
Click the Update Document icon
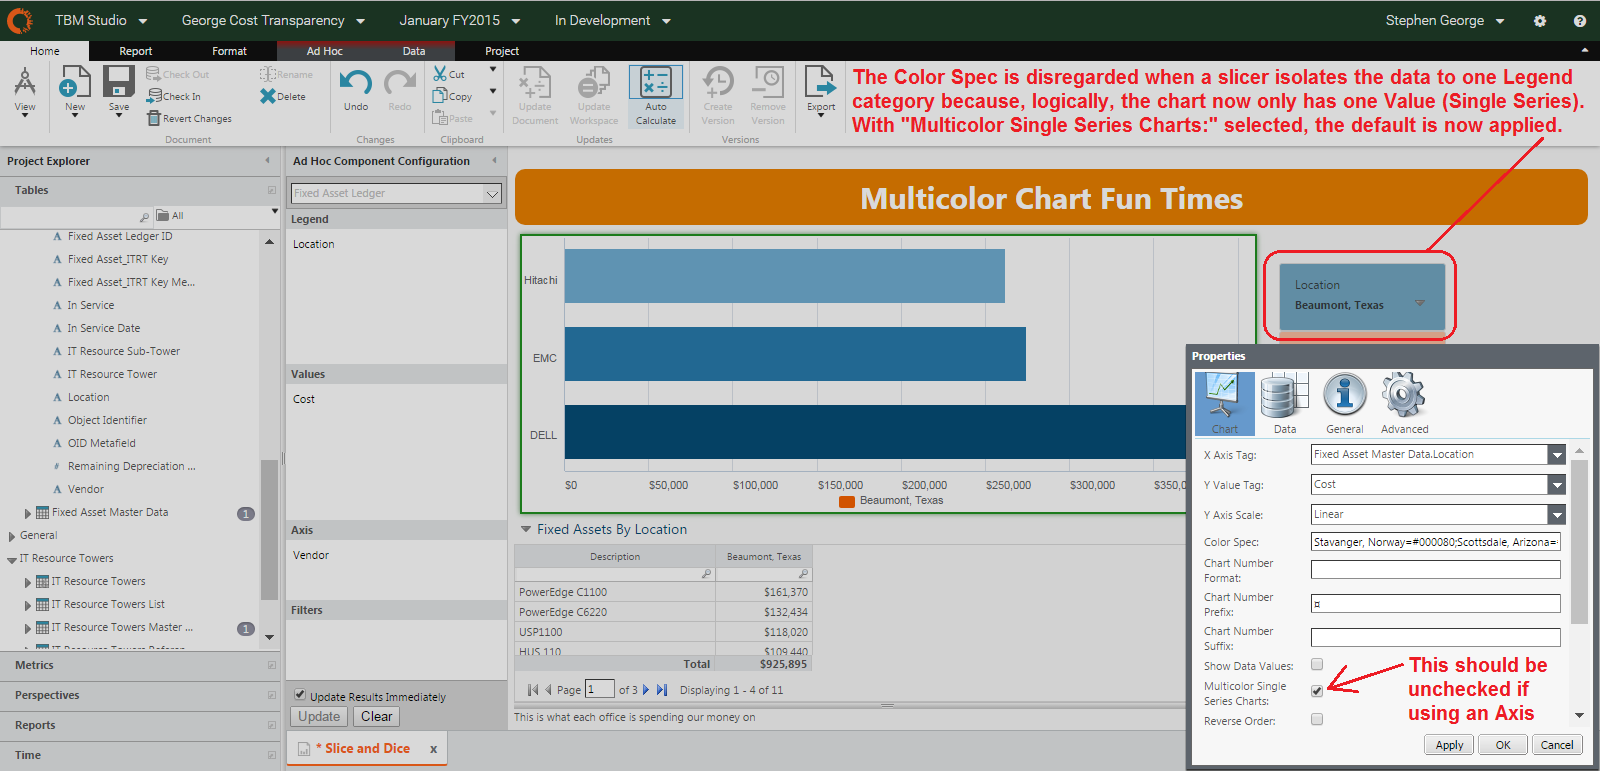pyautogui.click(x=535, y=82)
